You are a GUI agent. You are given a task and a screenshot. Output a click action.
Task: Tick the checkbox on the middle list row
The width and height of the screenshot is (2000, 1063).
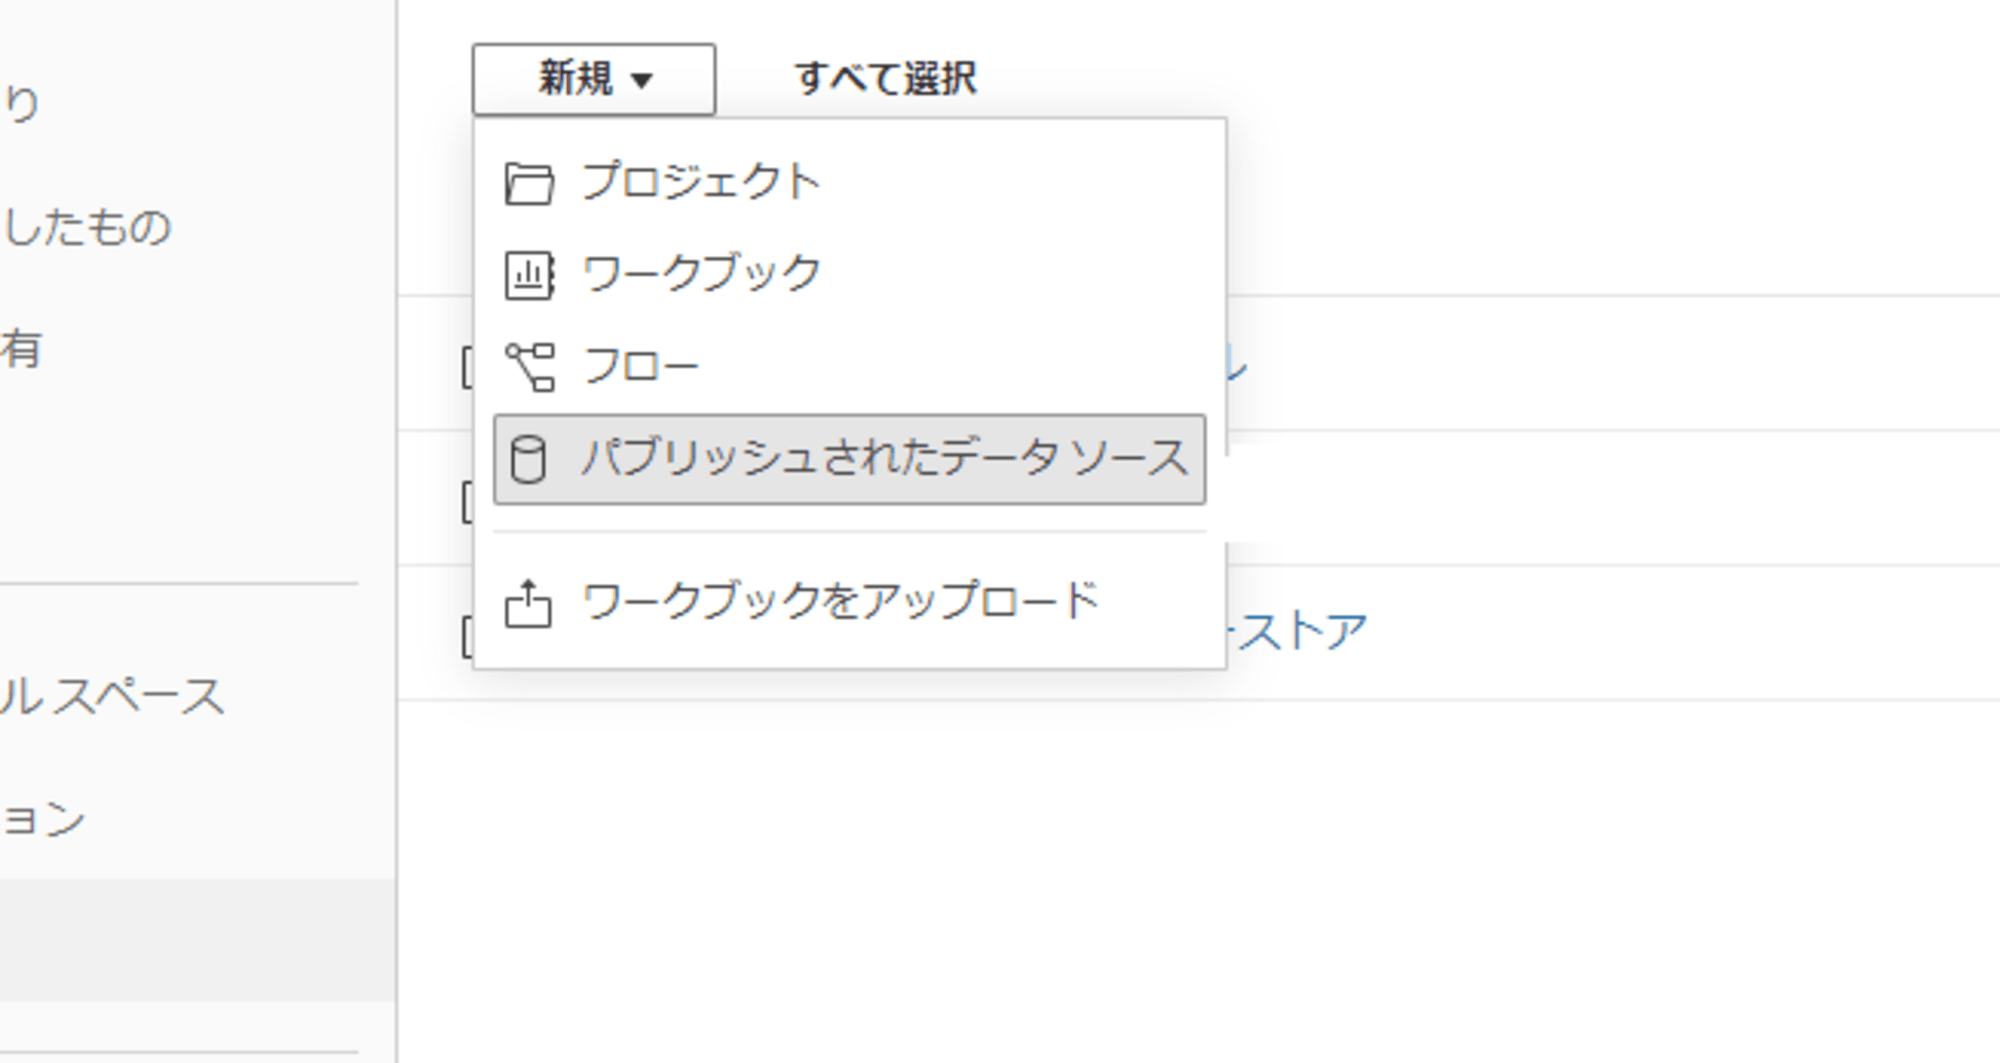[467, 501]
